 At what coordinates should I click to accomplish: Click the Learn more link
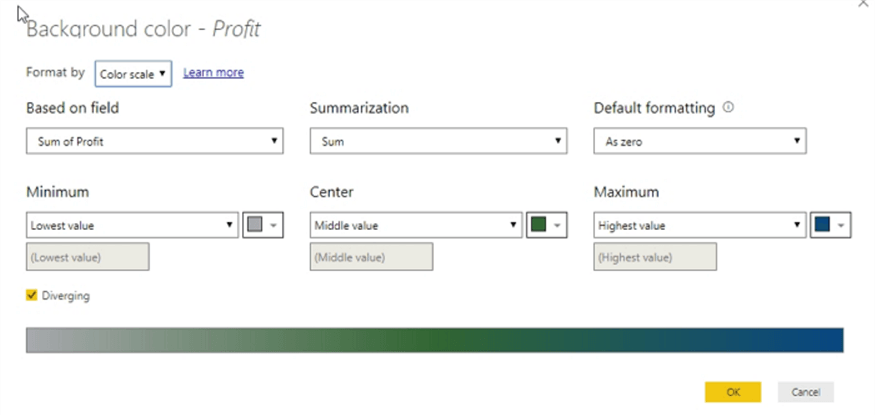point(213,73)
